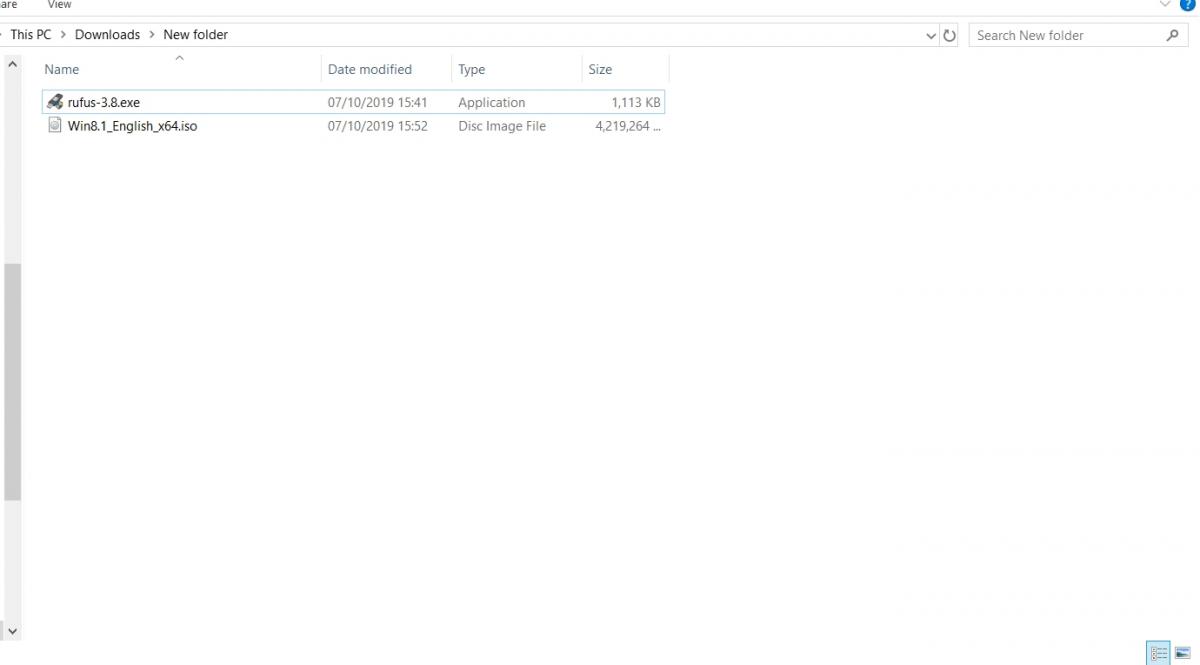Click the date 07/10/2019 15:41
1200x665 pixels.
pyautogui.click(x=378, y=102)
